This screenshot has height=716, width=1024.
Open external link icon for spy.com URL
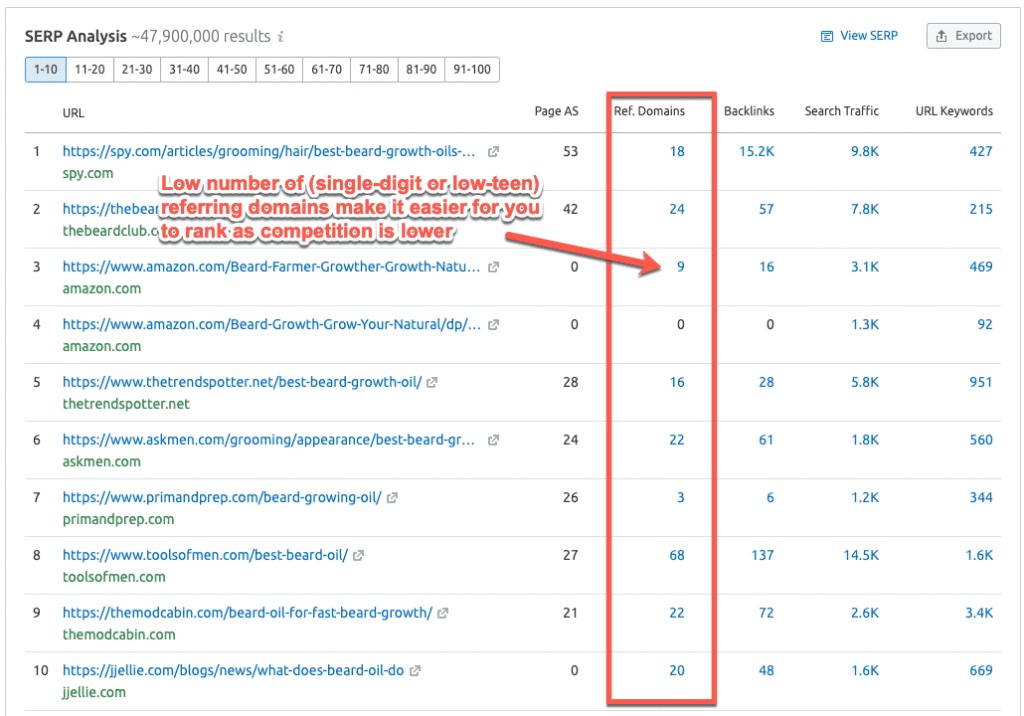click(x=493, y=152)
